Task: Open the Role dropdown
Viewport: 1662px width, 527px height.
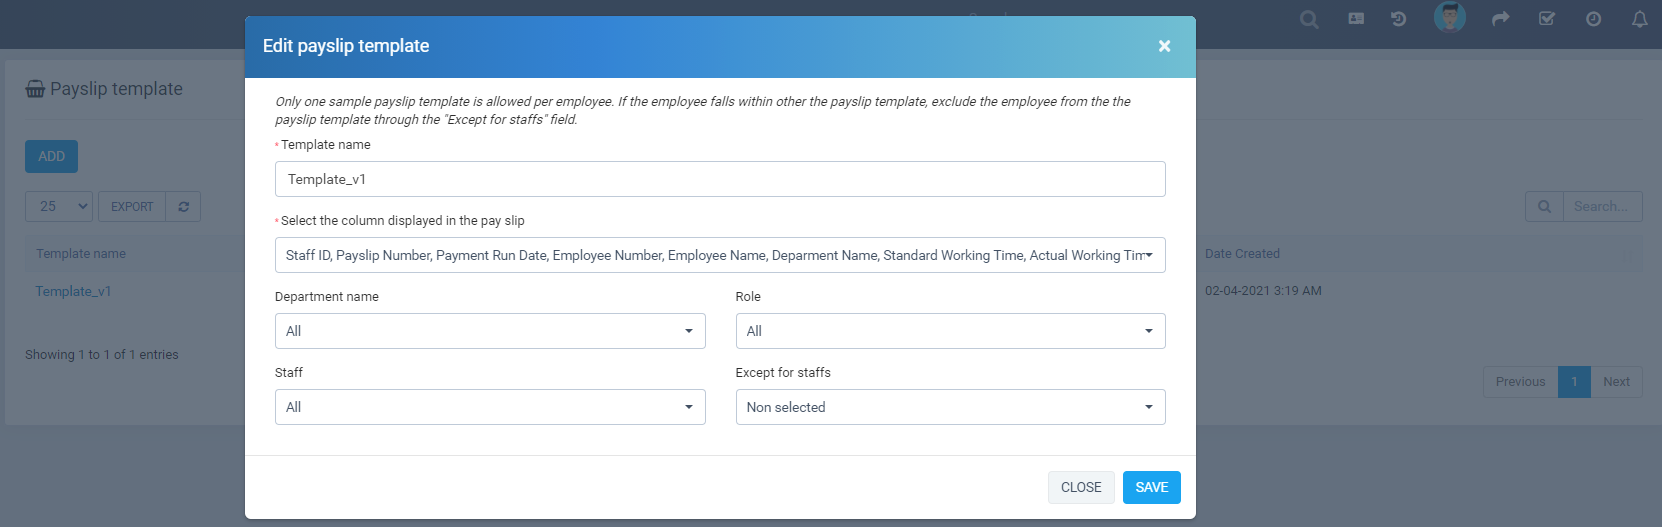Action: (x=950, y=331)
